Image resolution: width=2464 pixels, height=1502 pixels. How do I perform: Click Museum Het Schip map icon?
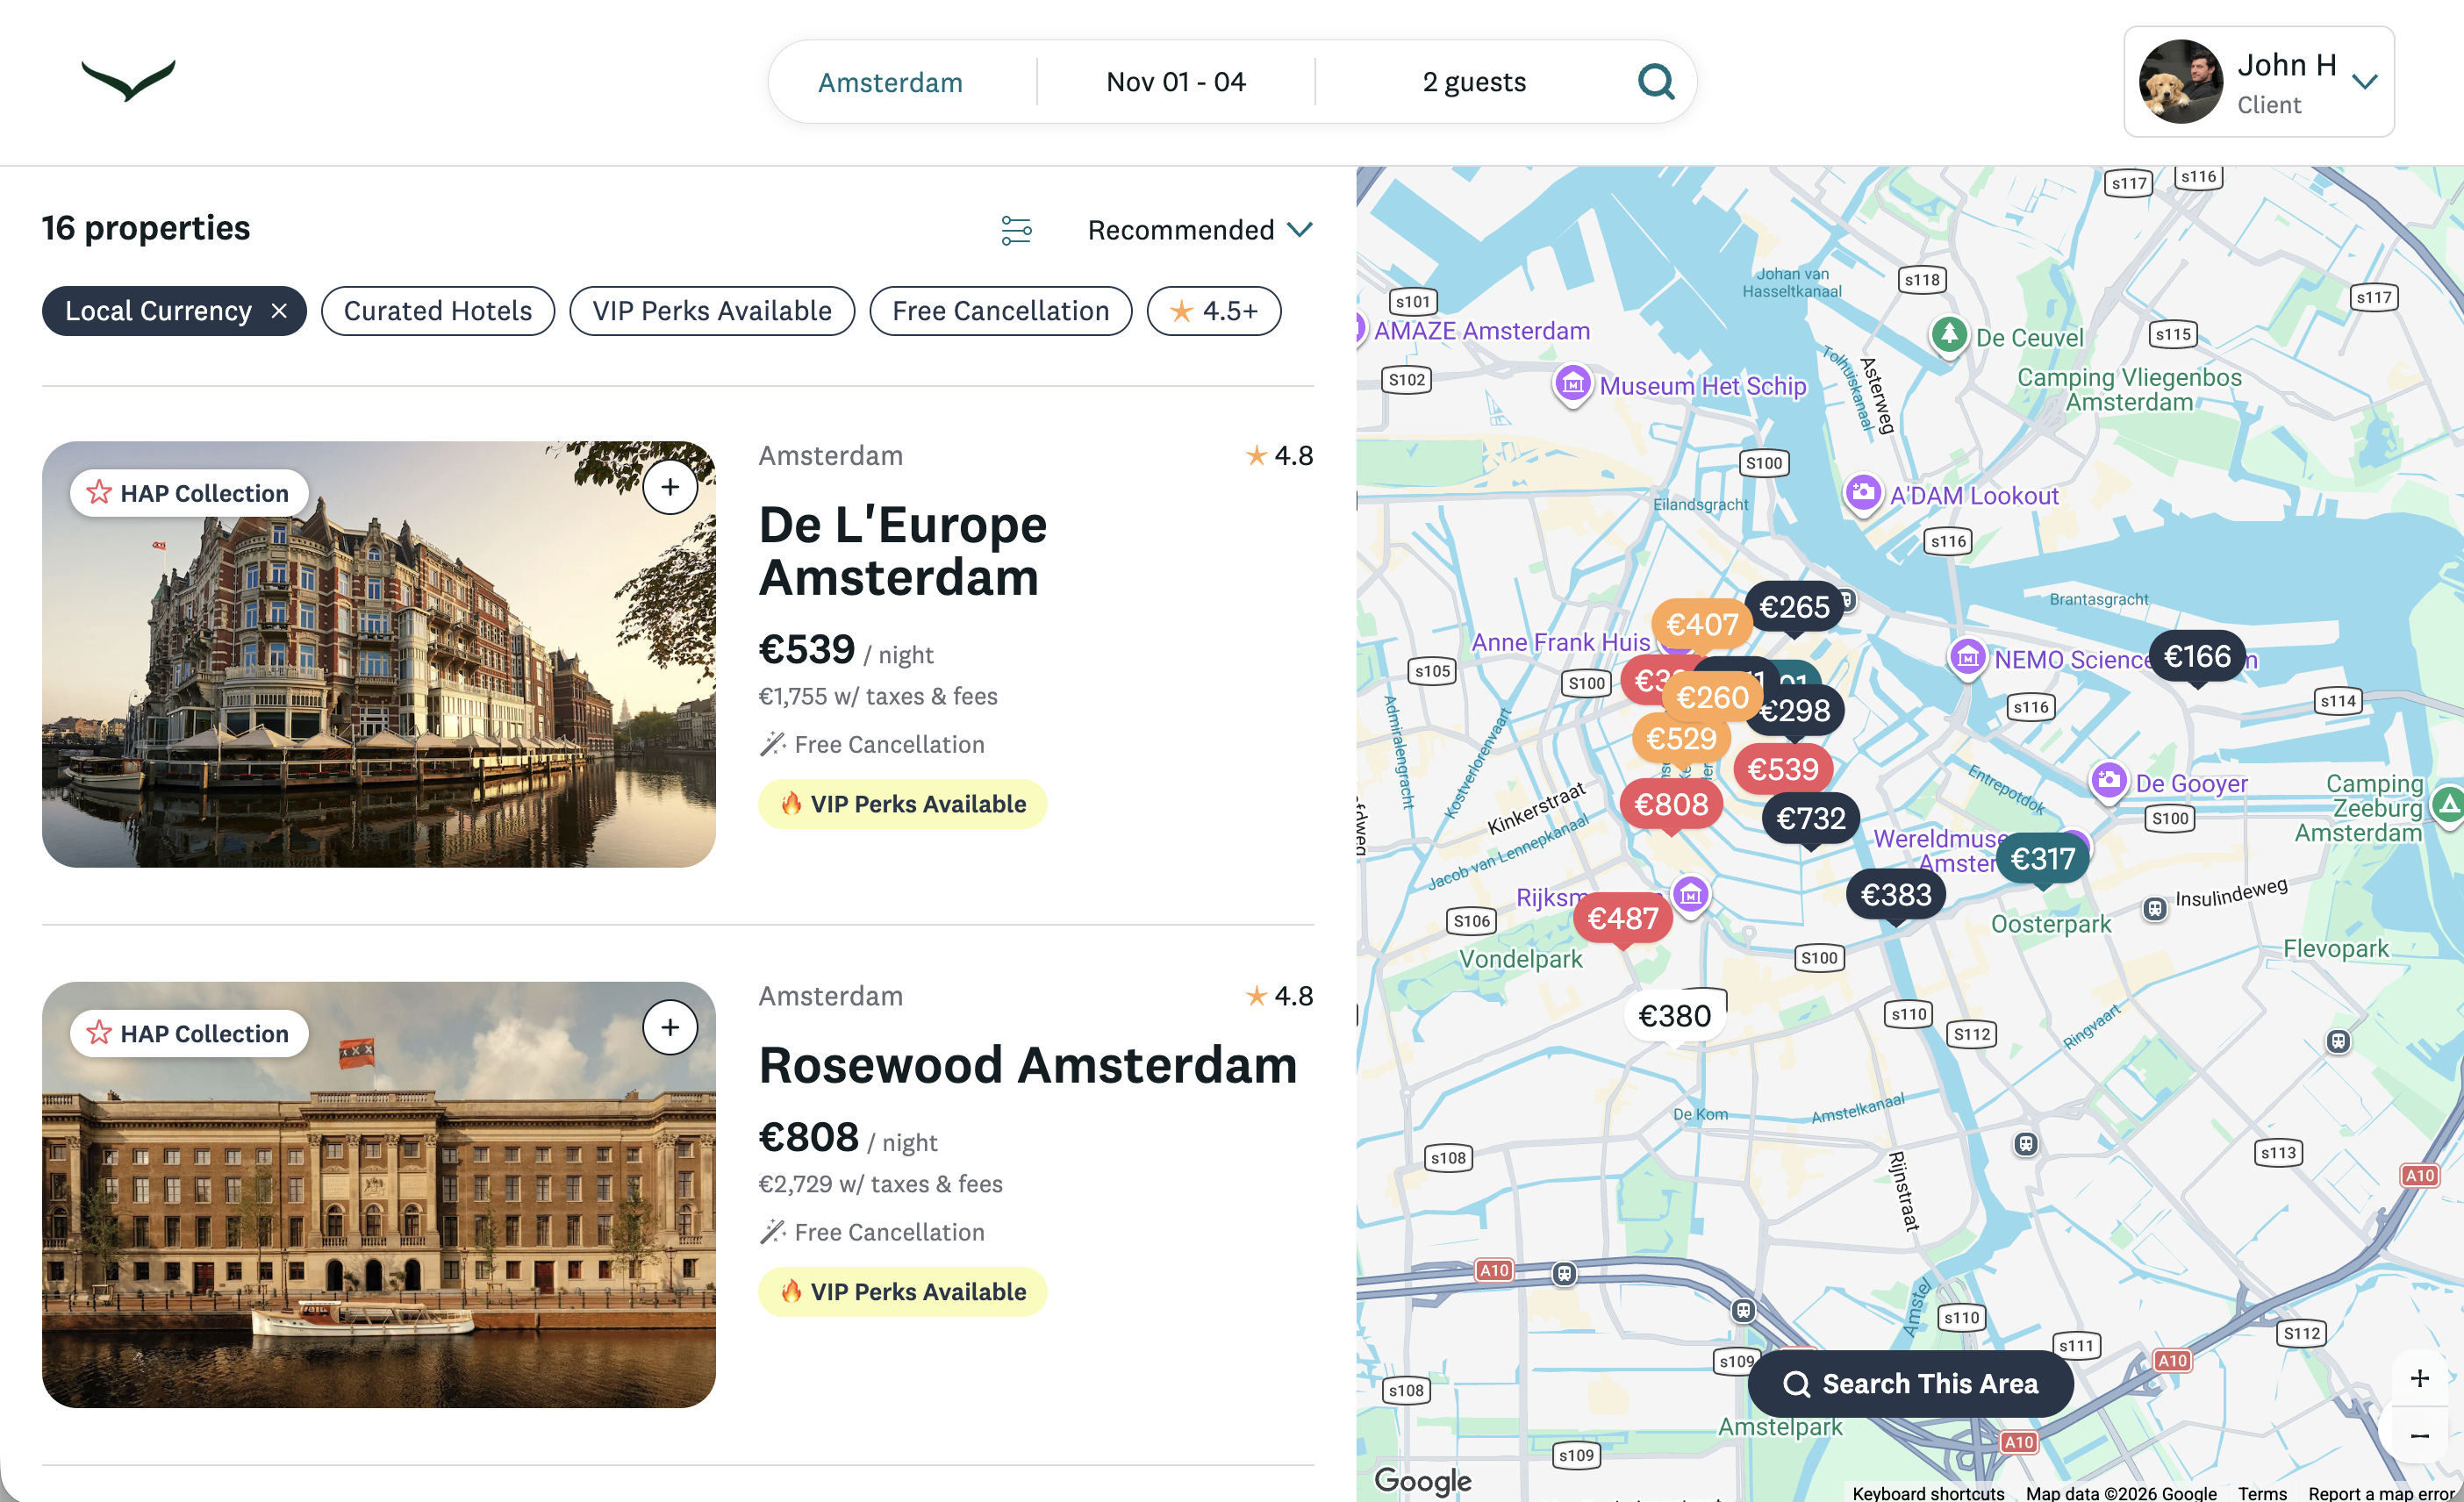click(1572, 384)
